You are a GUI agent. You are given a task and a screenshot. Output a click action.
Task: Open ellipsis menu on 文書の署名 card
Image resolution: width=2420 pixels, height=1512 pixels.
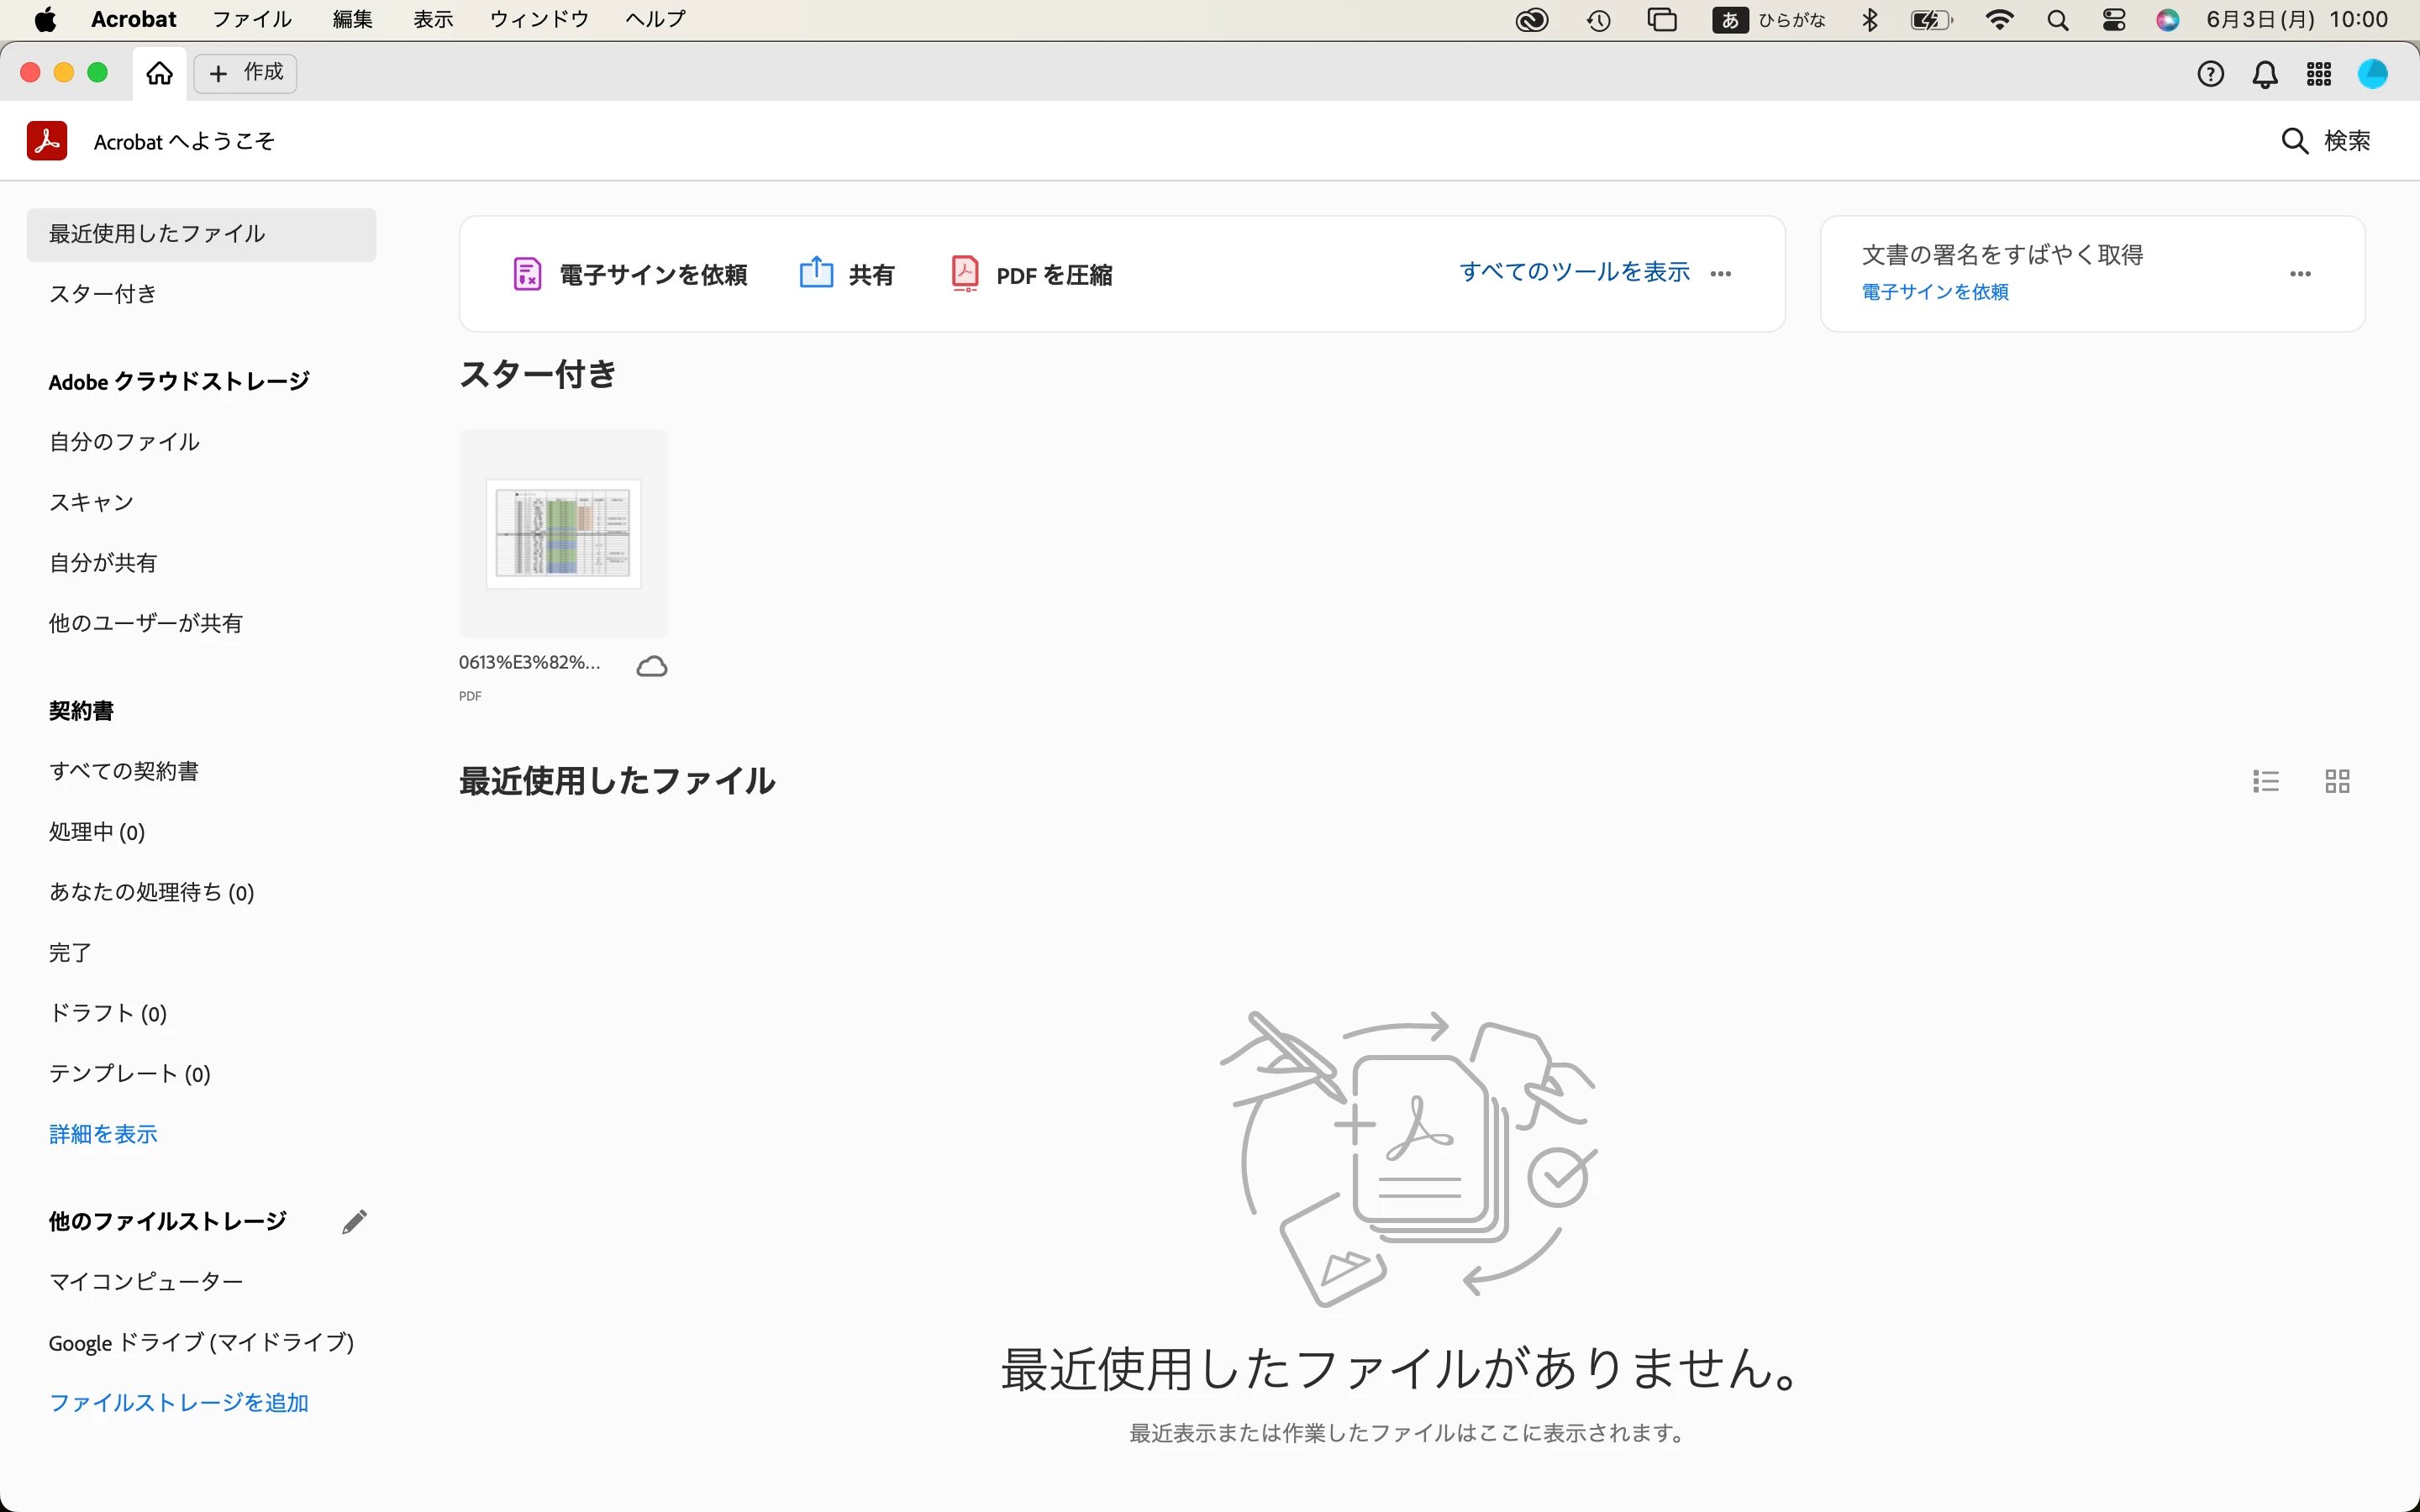pos(2300,274)
